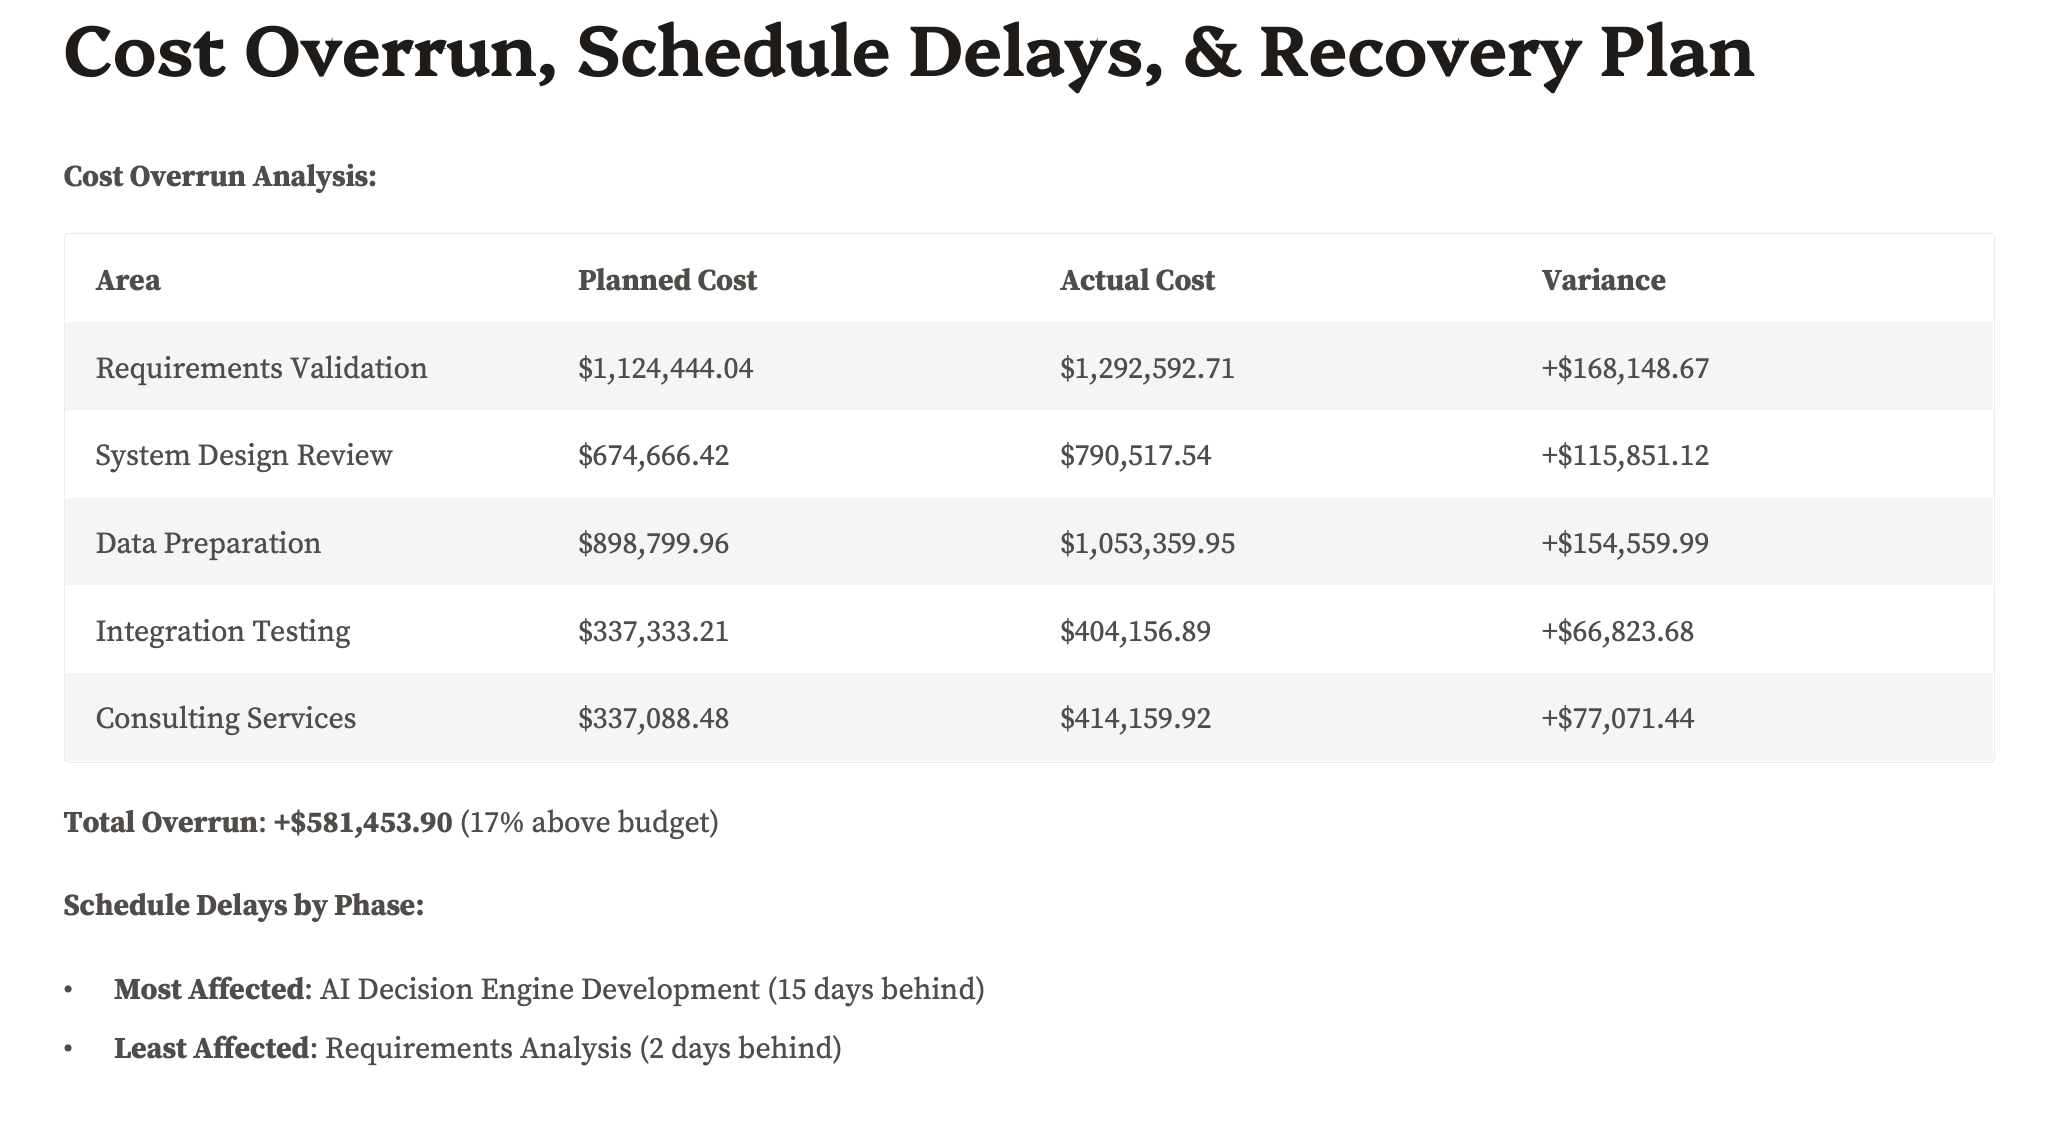Click the total overrun amount +$581,453.90

[x=362, y=822]
